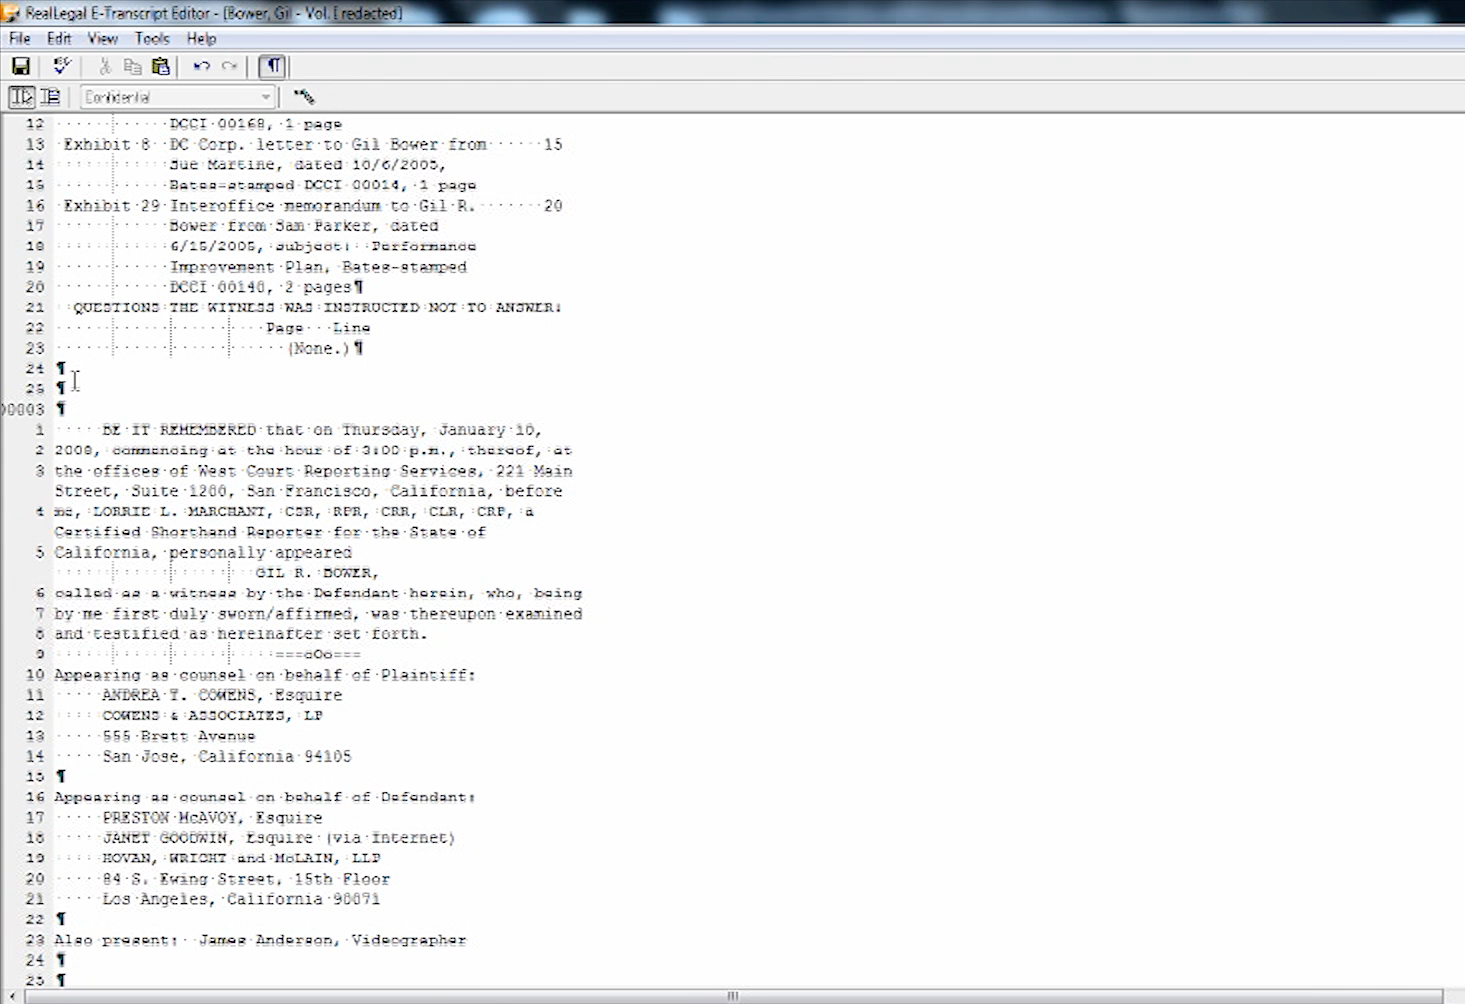
Task: Toggle the show paragraph marks button
Action: 272,67
